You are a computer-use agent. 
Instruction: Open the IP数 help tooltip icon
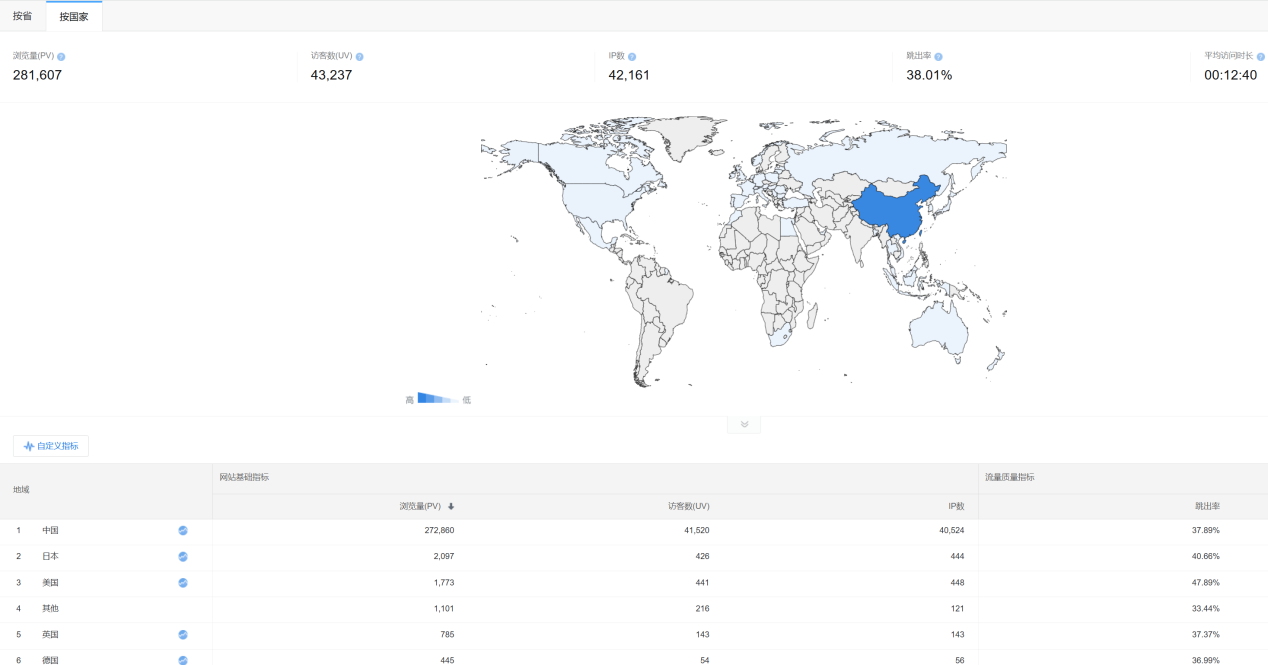(632, 57)
